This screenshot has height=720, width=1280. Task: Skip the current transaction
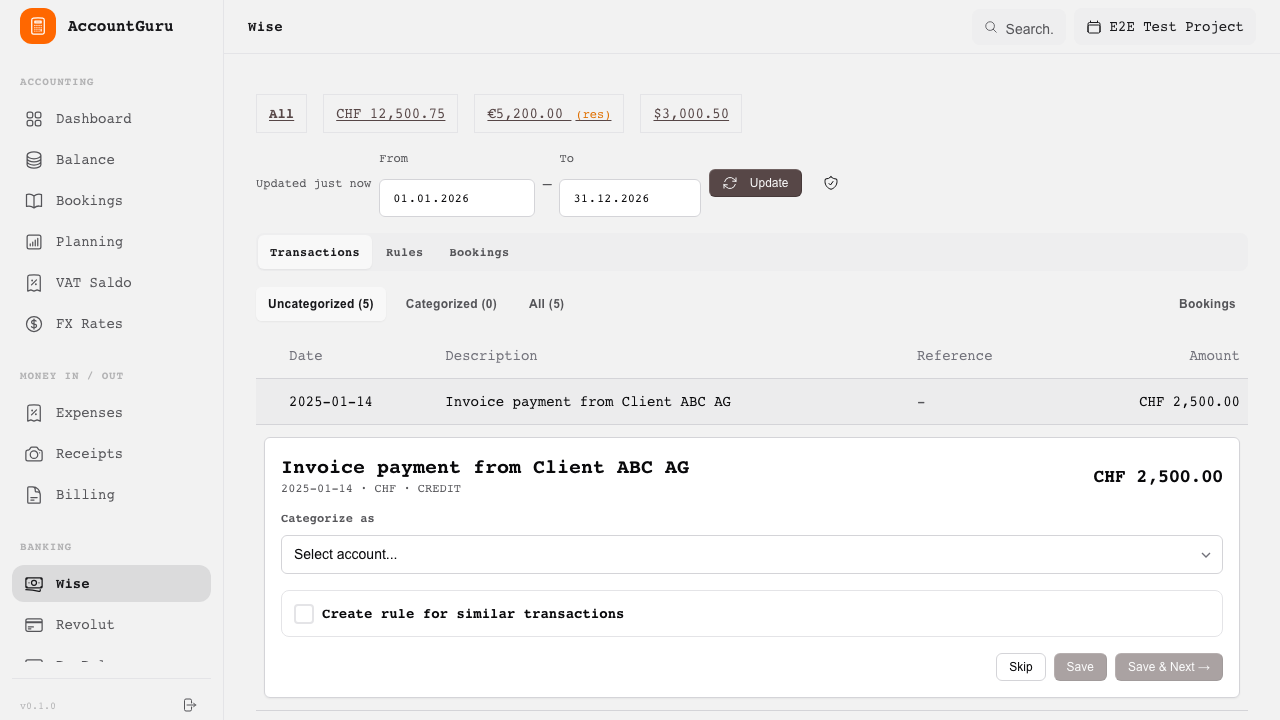coord(1020,667)
